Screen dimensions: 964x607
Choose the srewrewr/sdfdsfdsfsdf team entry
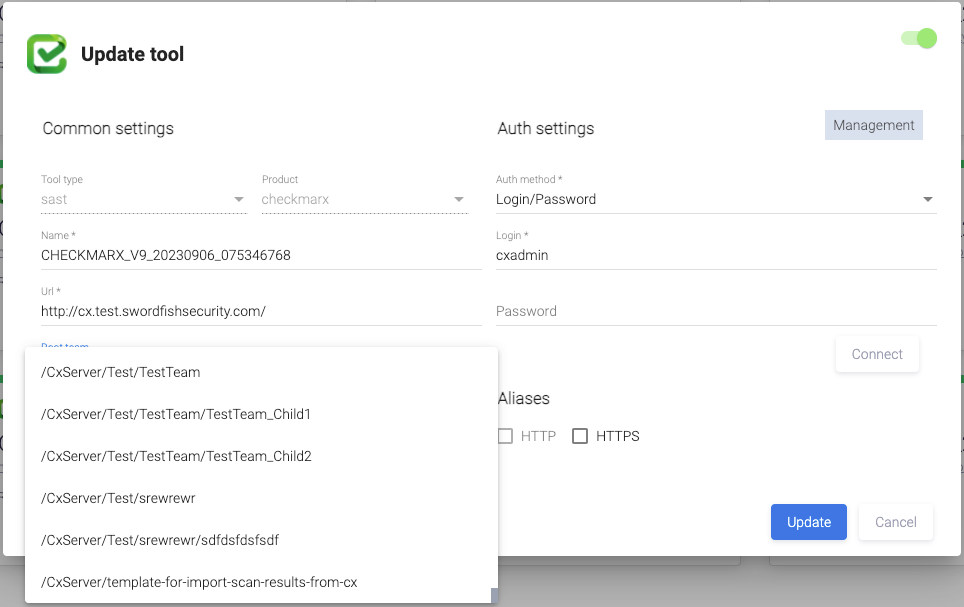pos(160,540)
